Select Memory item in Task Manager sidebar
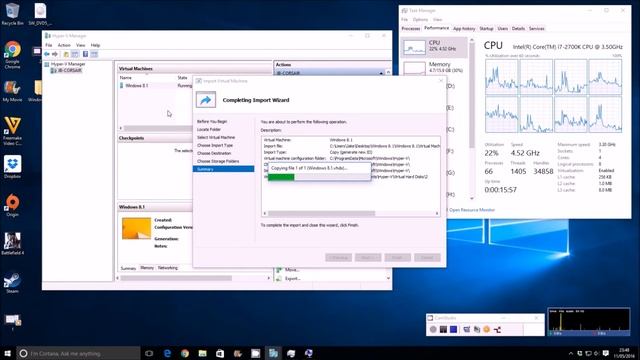The width and height of the screenshot is (640, 360). tap(434, 67)
